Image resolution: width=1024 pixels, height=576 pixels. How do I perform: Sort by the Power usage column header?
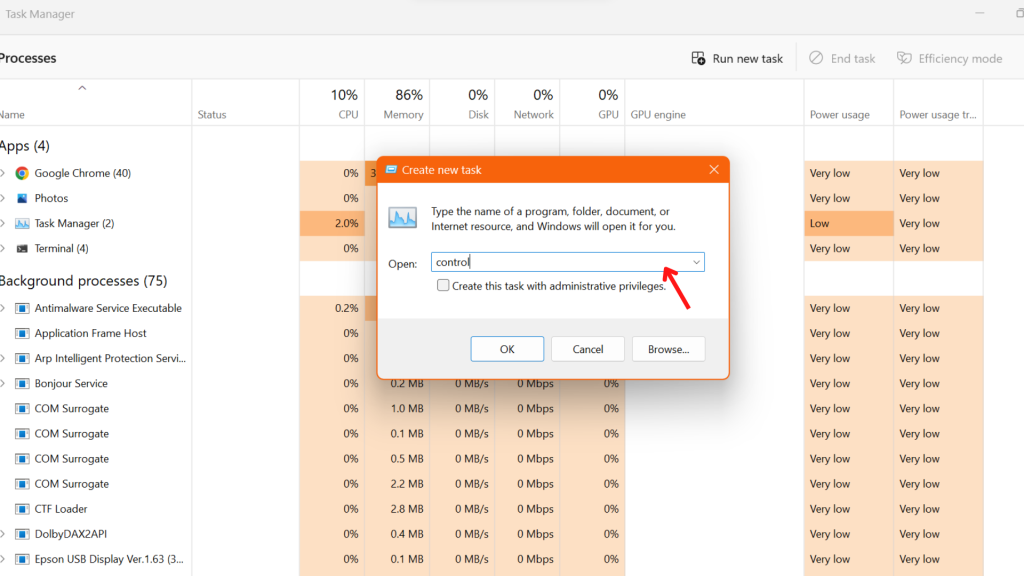coord(849,103)
